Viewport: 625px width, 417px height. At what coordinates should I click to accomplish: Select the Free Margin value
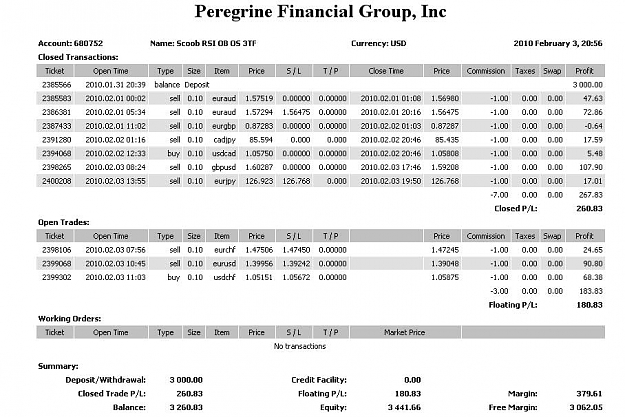click(x=586, y=407)
